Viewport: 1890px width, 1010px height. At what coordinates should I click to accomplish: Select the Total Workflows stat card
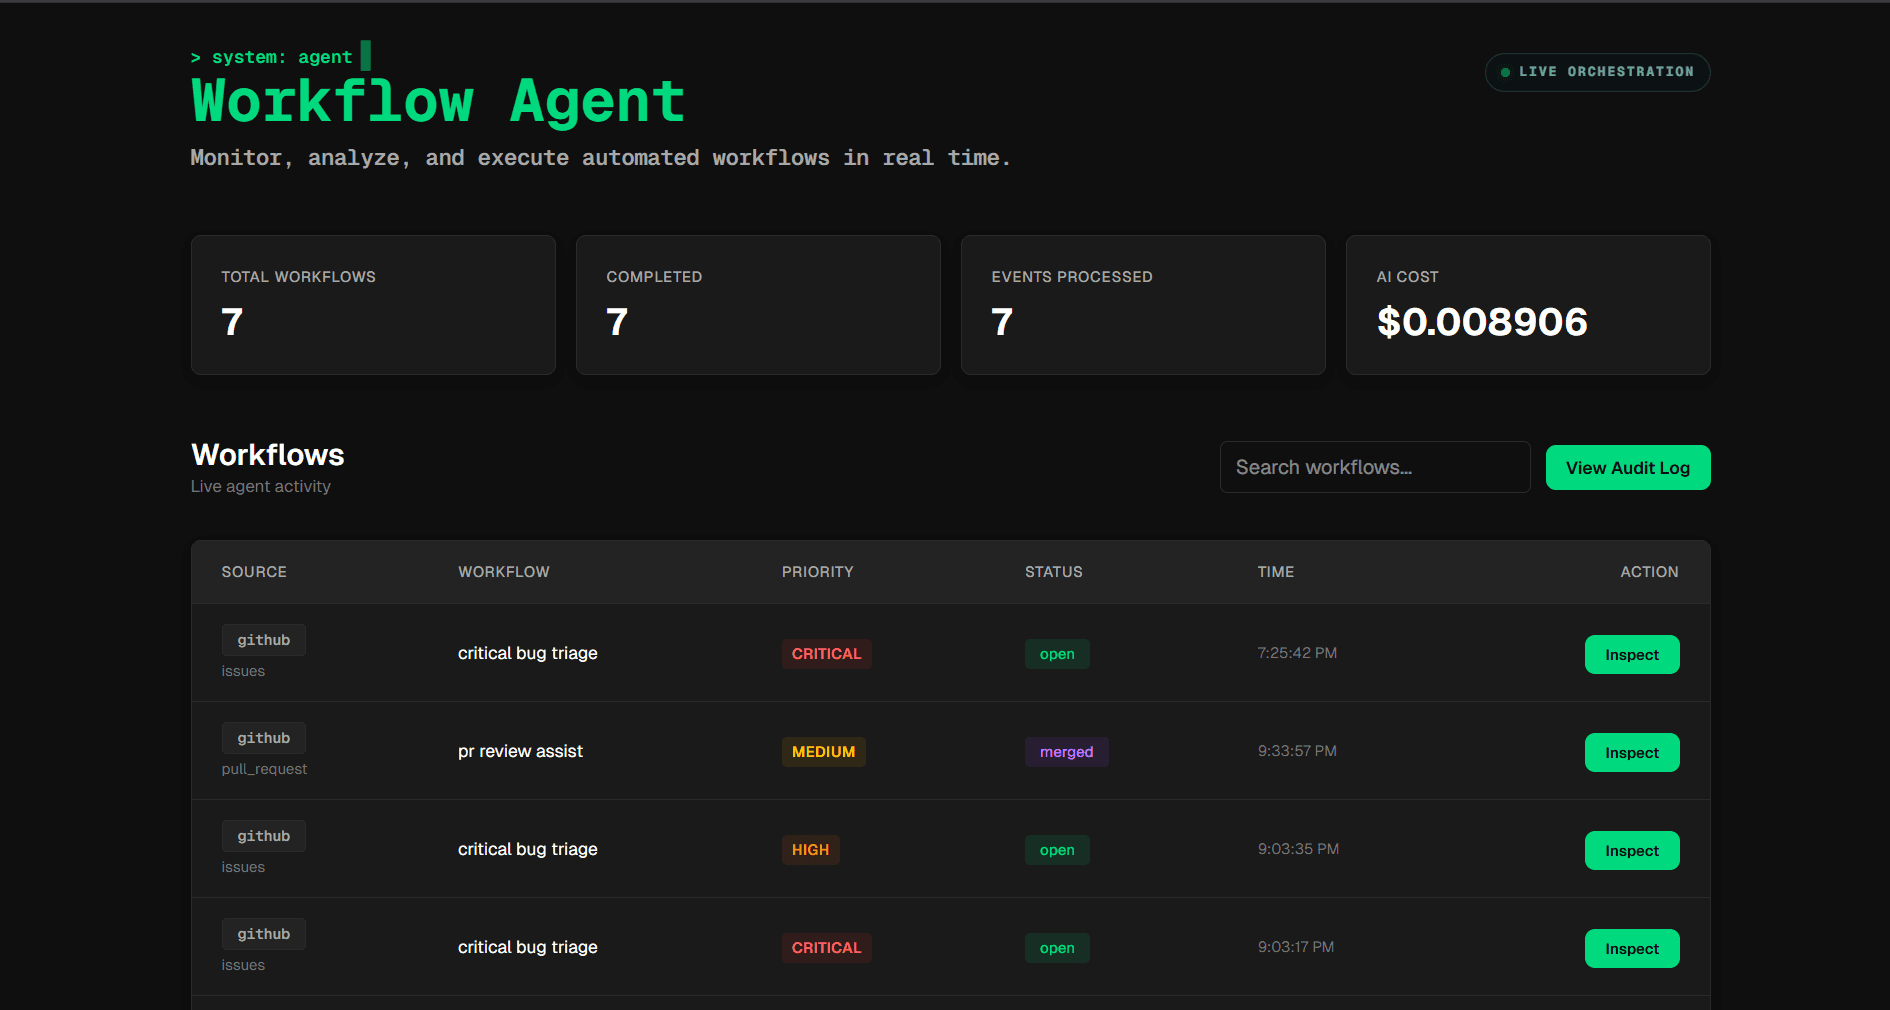(373, 305)
